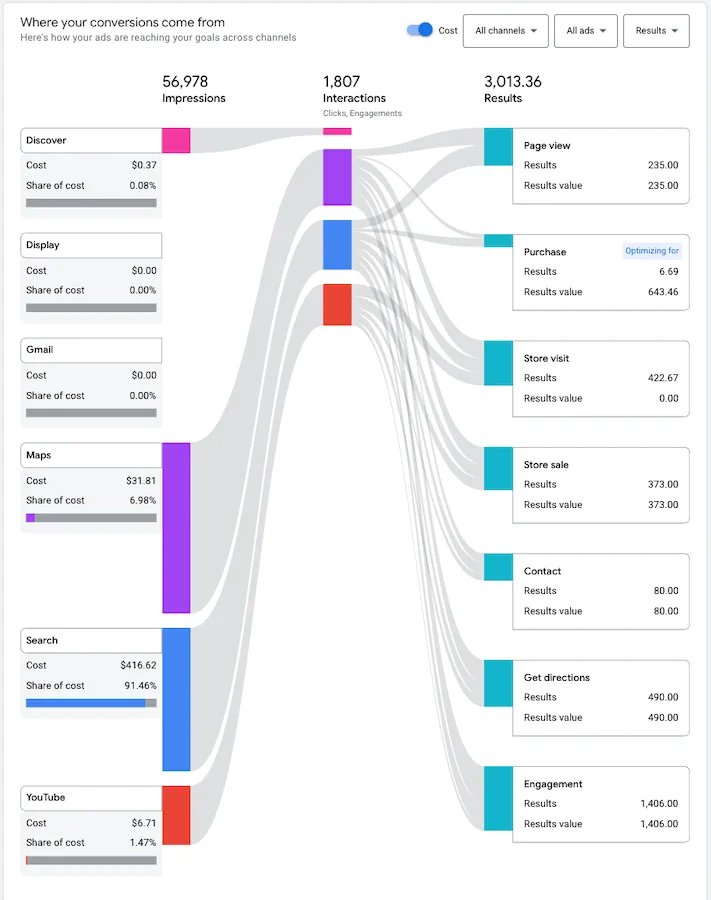The width and height of the screenshot is (711, 900).
Task: Select the purple Interactions node in middle column
Action: (336, 178)
